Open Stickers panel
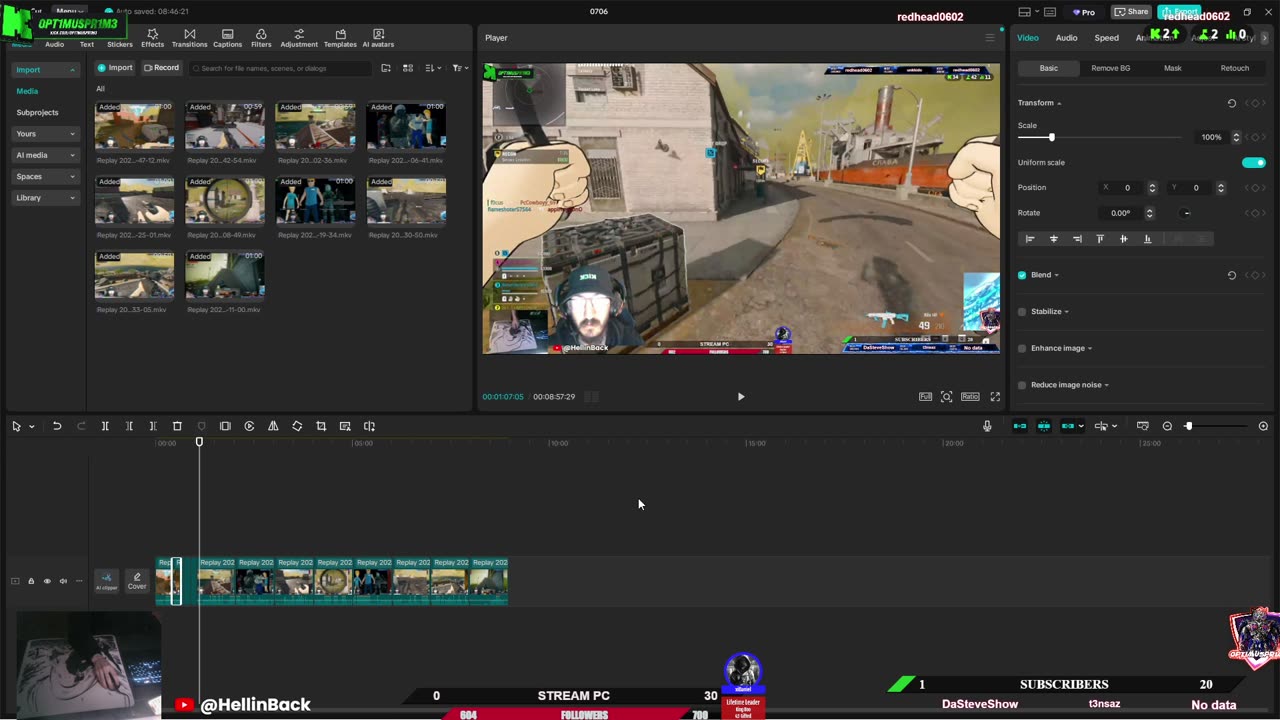Image resolution: width=1280 pixels, height=720 pixels. coord(120,38)
